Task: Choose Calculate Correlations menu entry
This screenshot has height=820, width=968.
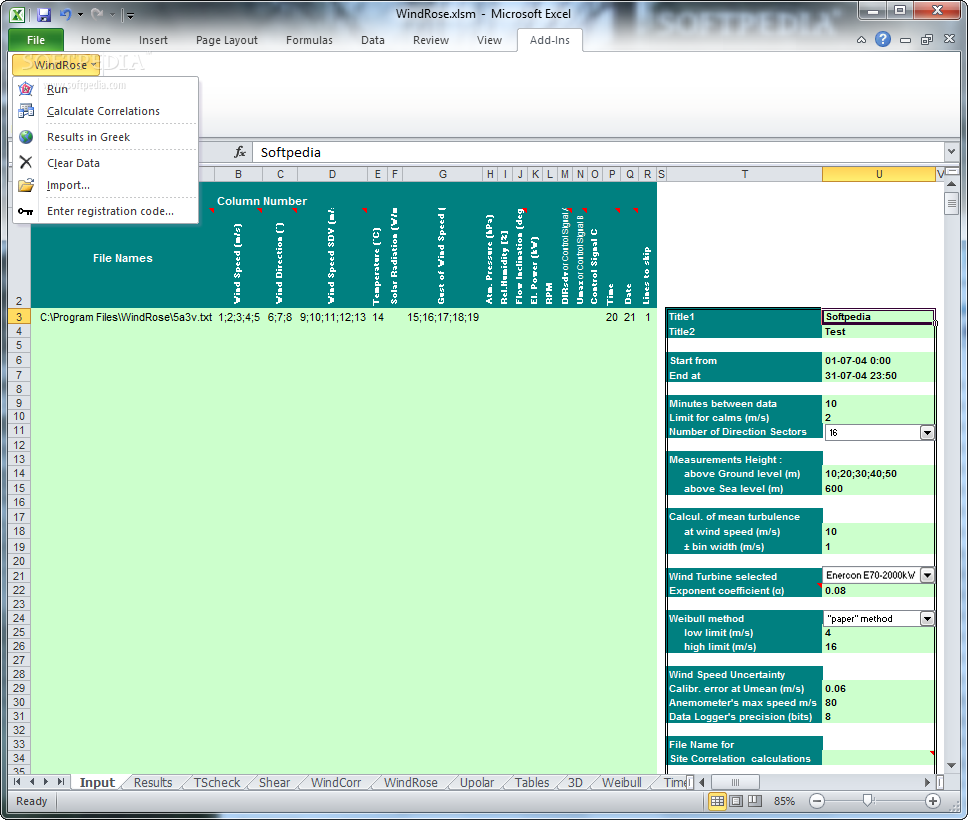Action: (105, 111)
